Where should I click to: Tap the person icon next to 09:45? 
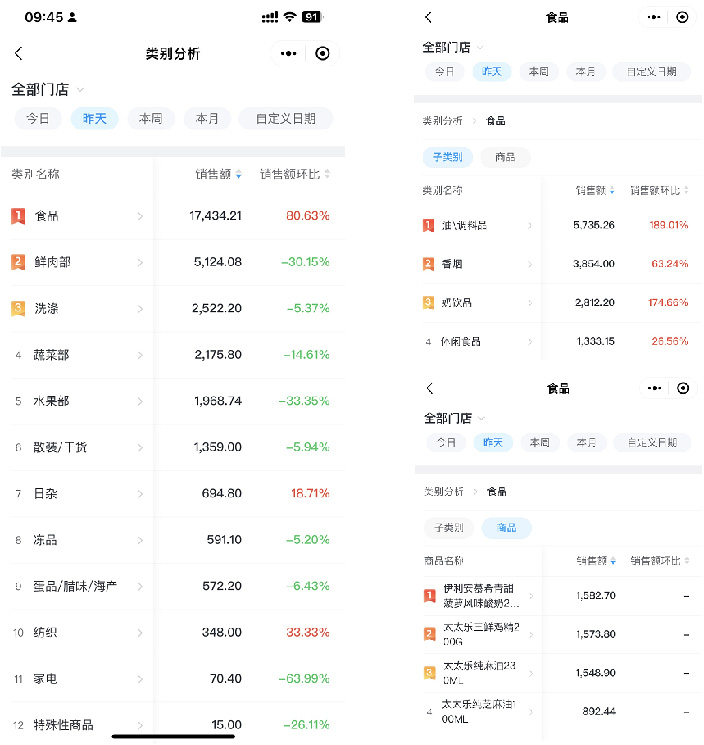(x=72, y=17)
